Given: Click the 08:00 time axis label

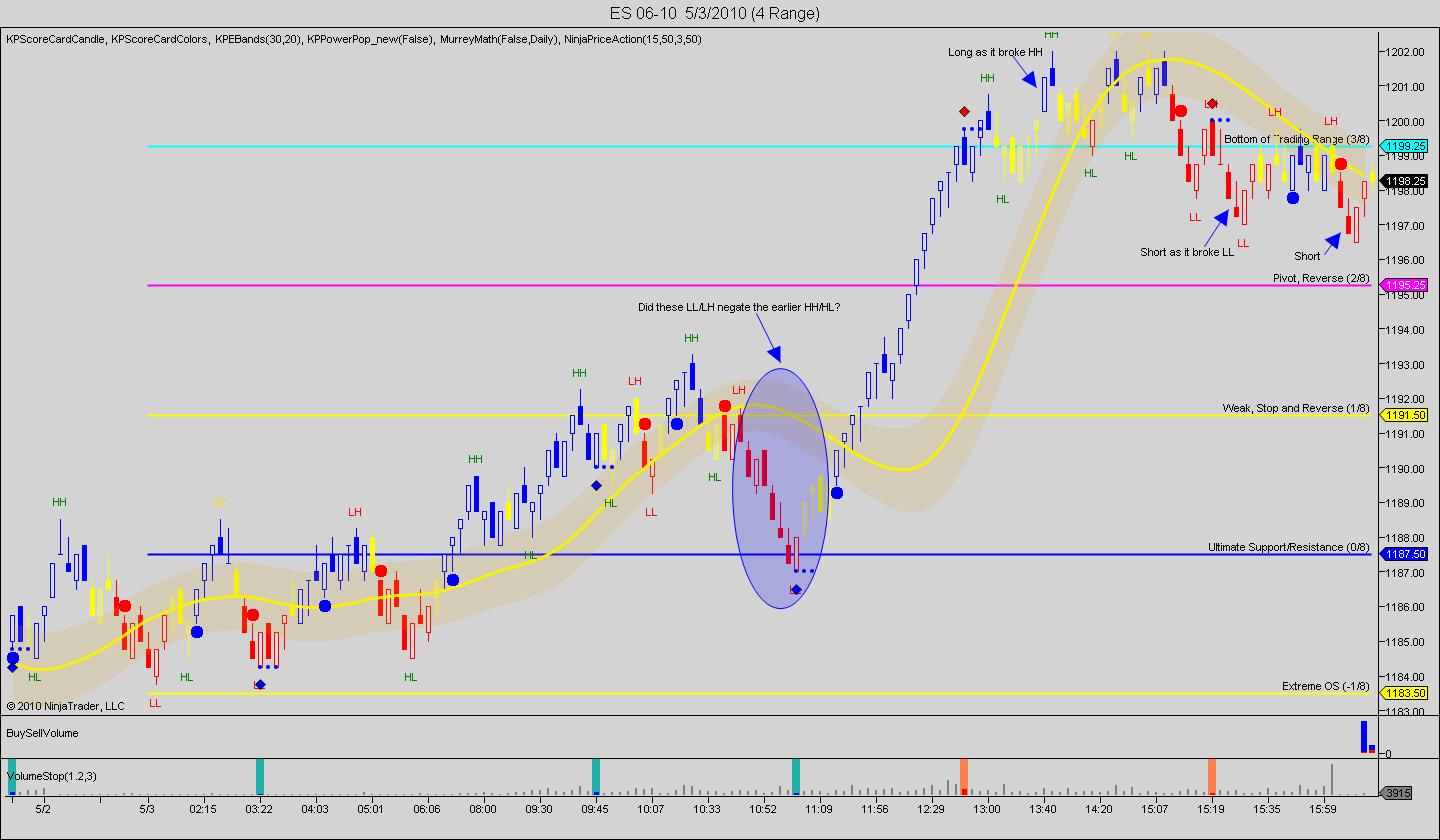Looking at the screenshot, I should (x=483, y=808).
